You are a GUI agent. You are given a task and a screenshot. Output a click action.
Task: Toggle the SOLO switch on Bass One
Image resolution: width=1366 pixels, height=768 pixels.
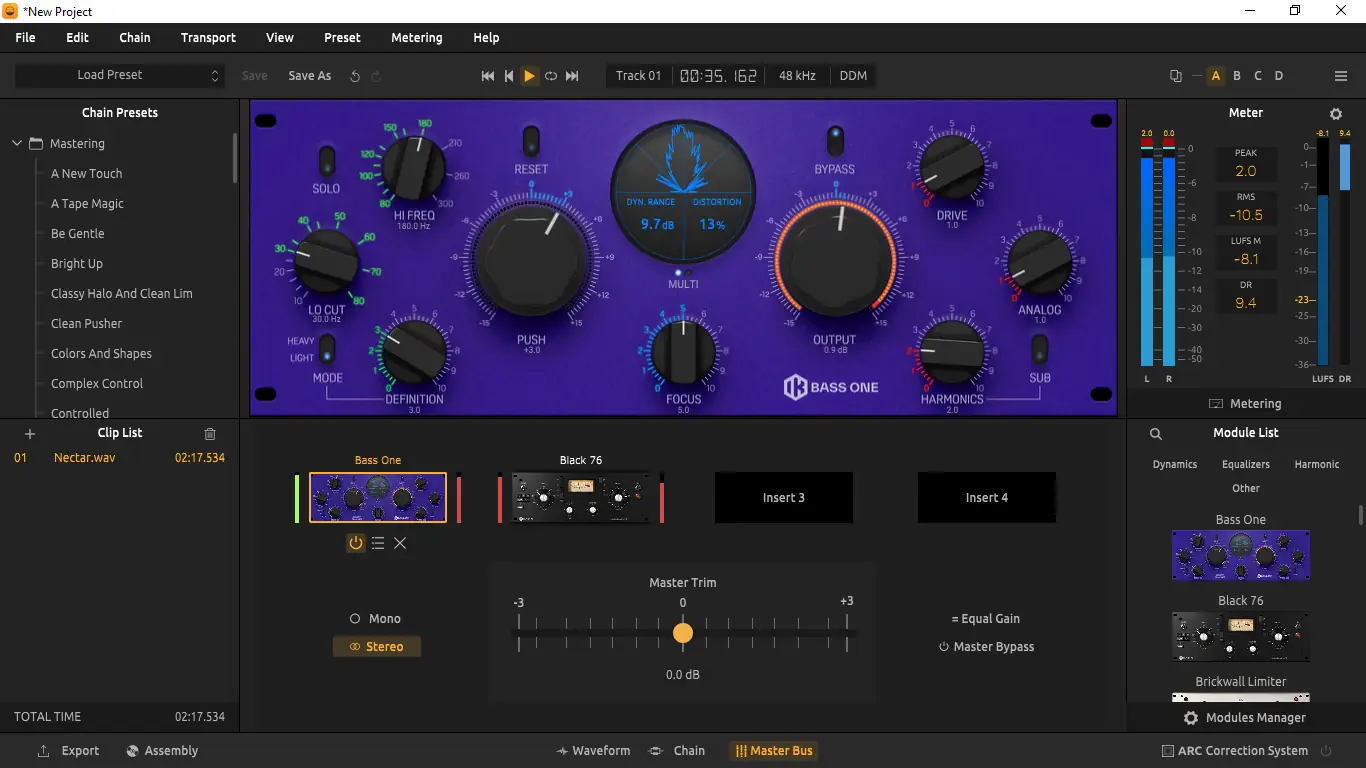327,161
